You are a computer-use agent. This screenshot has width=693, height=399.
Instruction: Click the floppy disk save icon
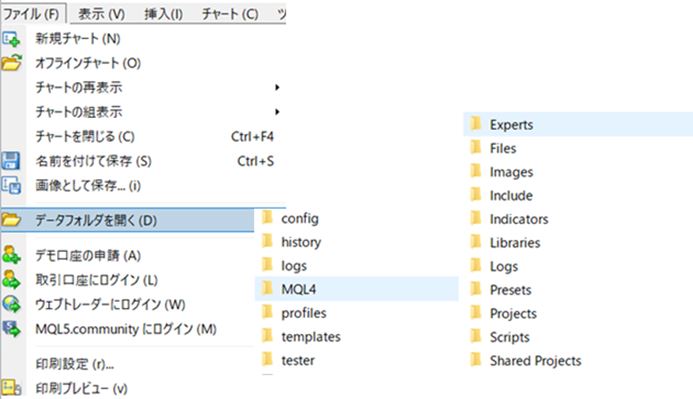pyautogui.click(x=11, y=161)
